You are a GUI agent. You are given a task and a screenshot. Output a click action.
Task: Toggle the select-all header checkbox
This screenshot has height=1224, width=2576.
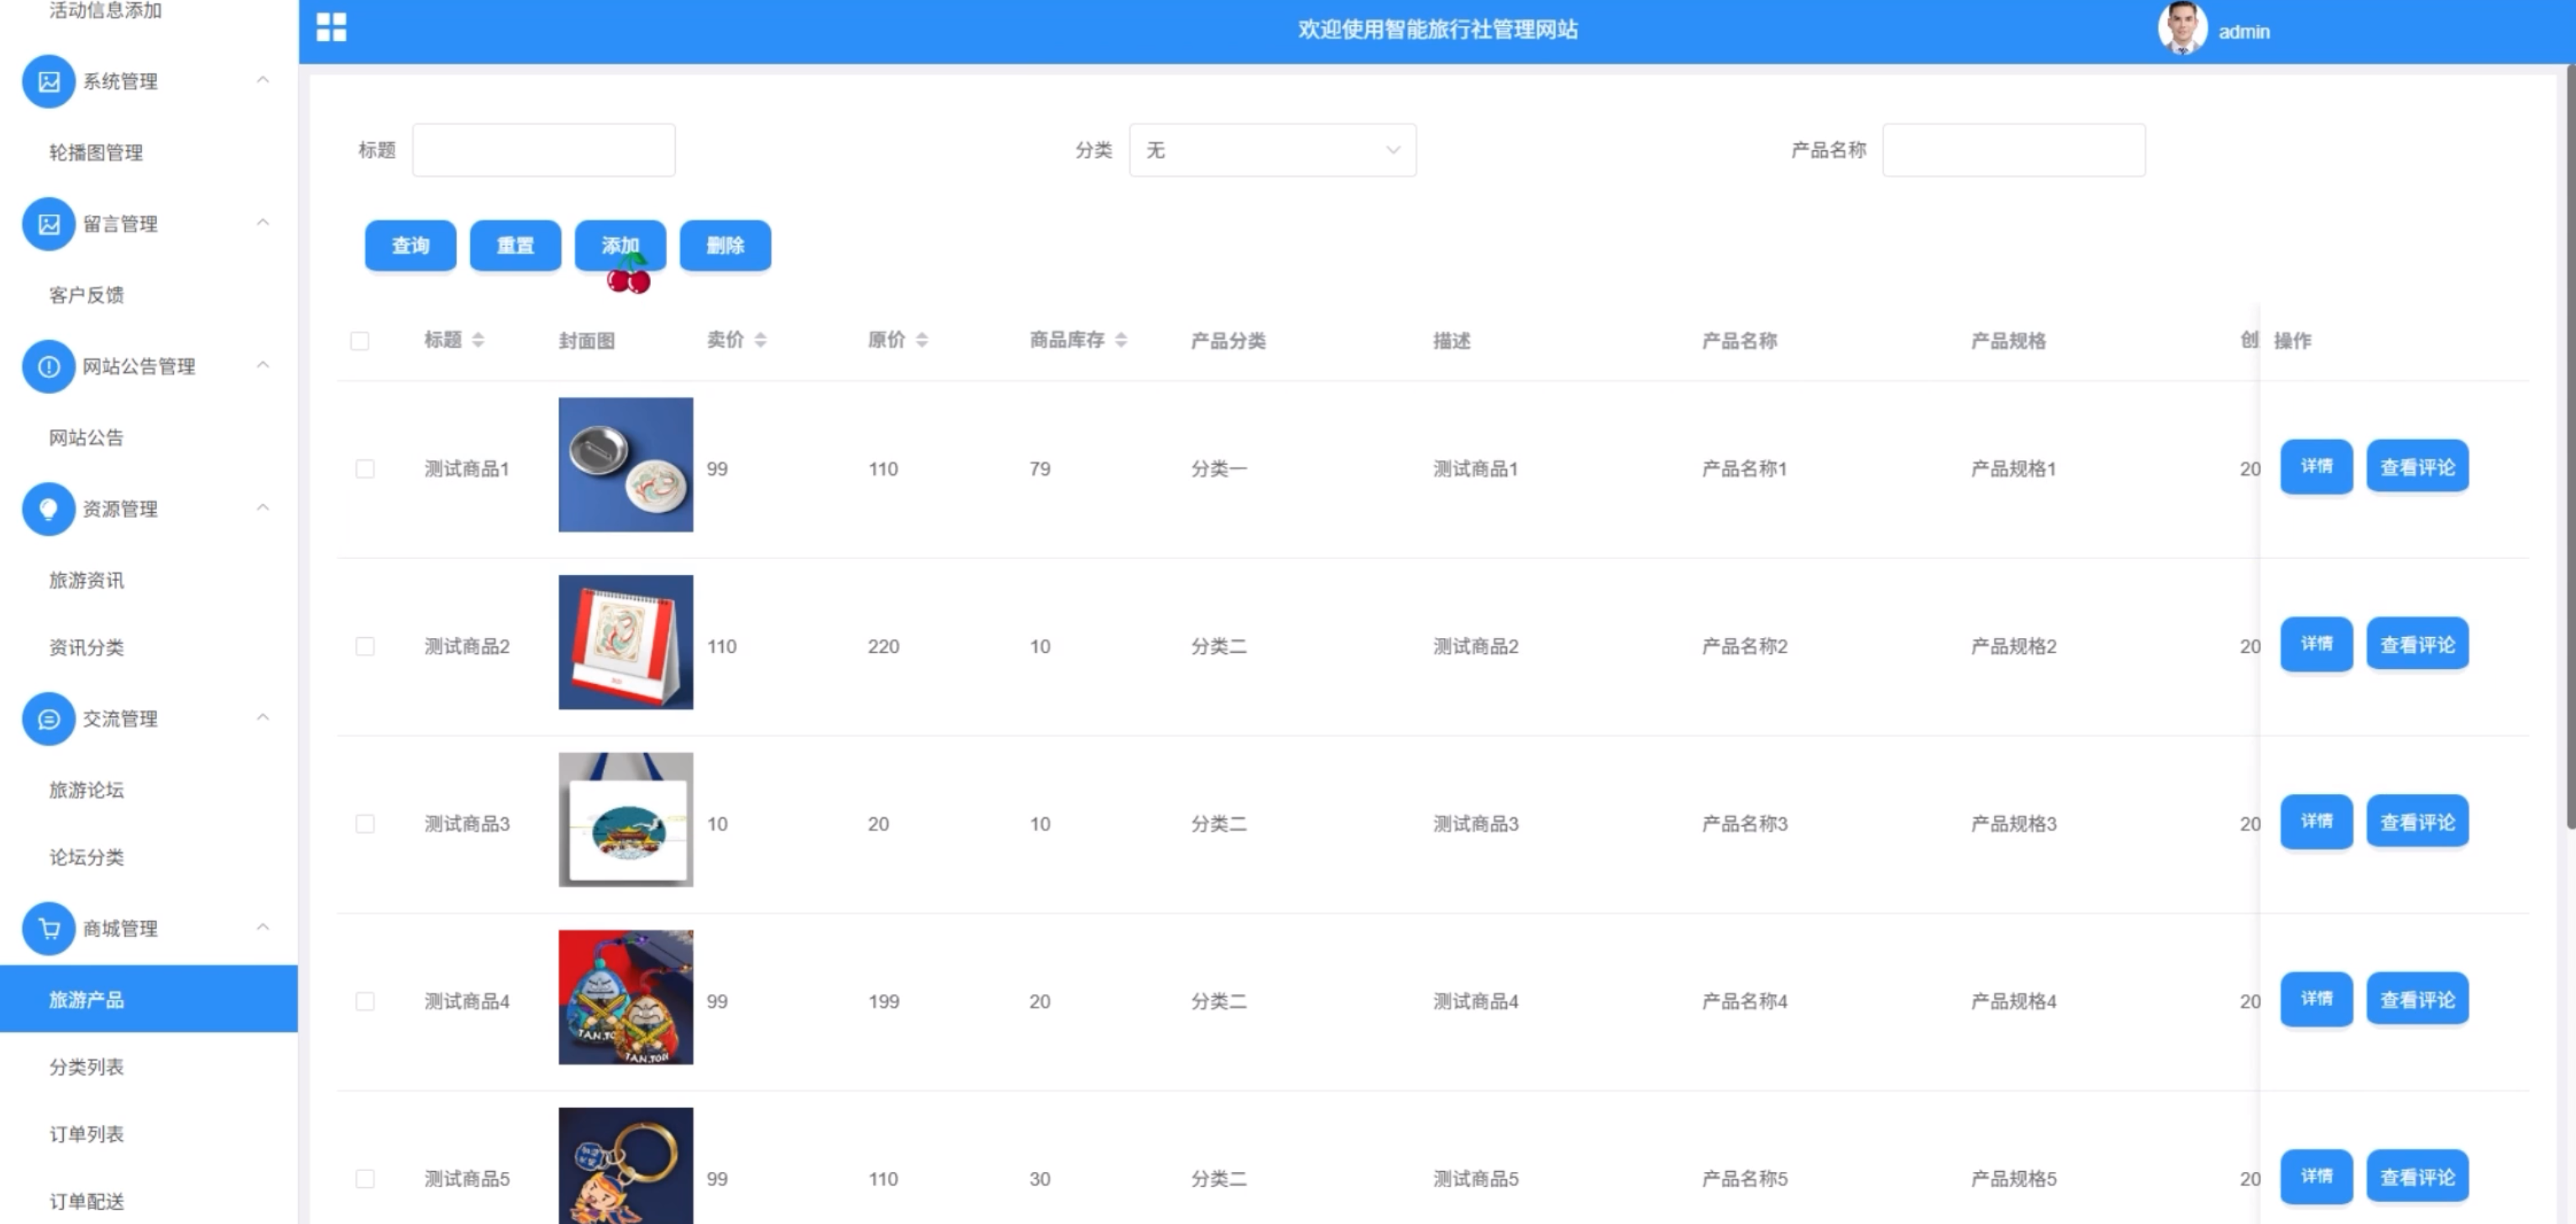tap(360, 341)
